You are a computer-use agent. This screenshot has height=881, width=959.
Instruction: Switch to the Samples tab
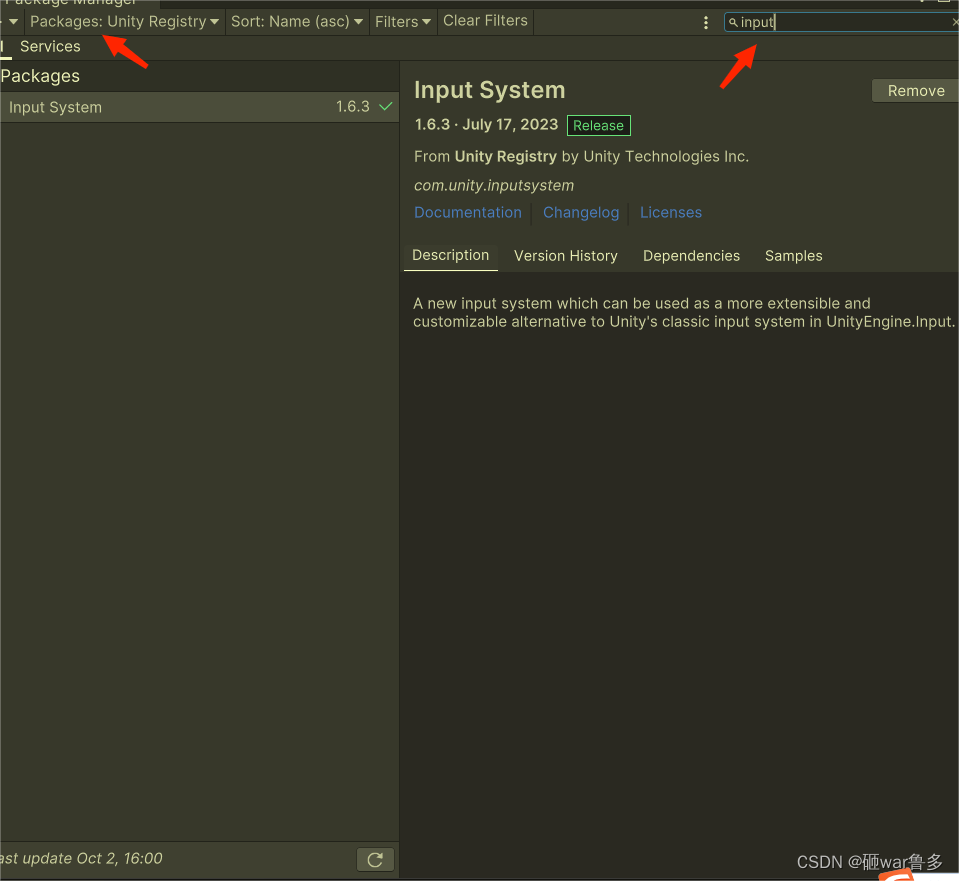[x=793, y=256]
